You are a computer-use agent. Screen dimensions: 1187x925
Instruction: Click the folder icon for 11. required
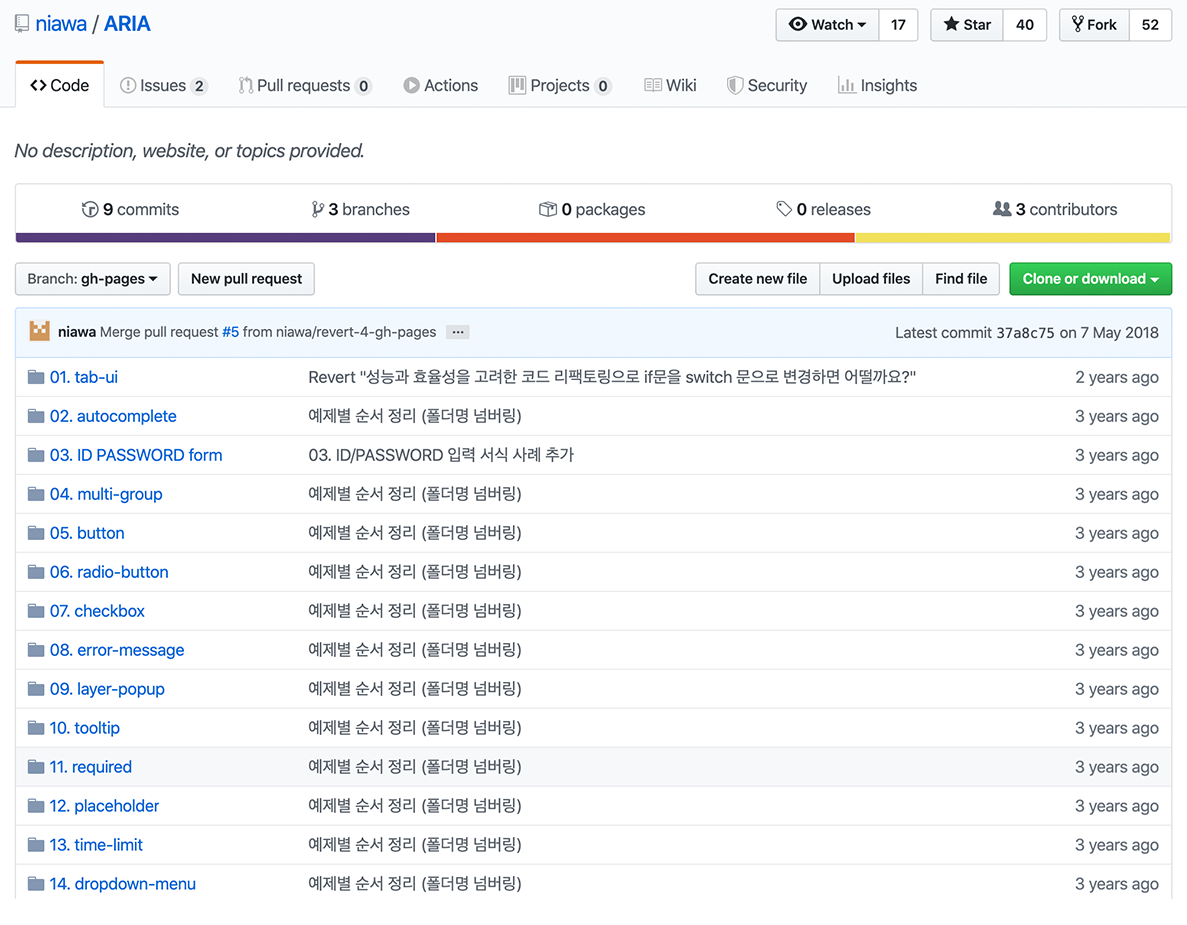tap(36, 767)
